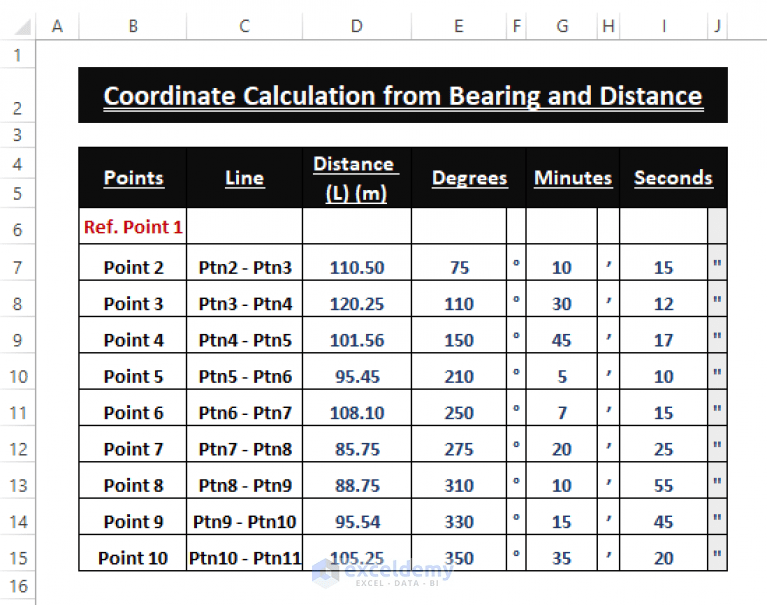Select degrees value 75
Viewport: 767px width, 605px height.
pos(458,263)
